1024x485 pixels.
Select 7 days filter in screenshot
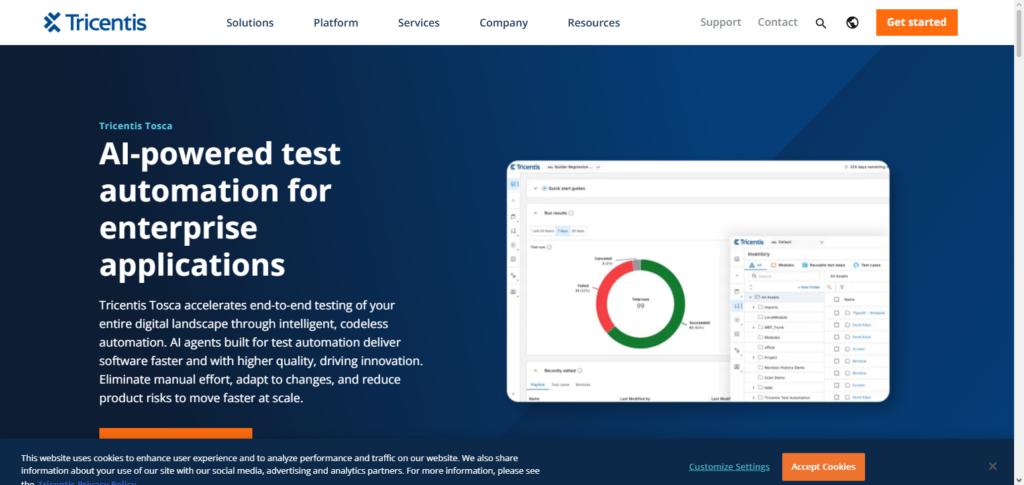click(563, 231)
